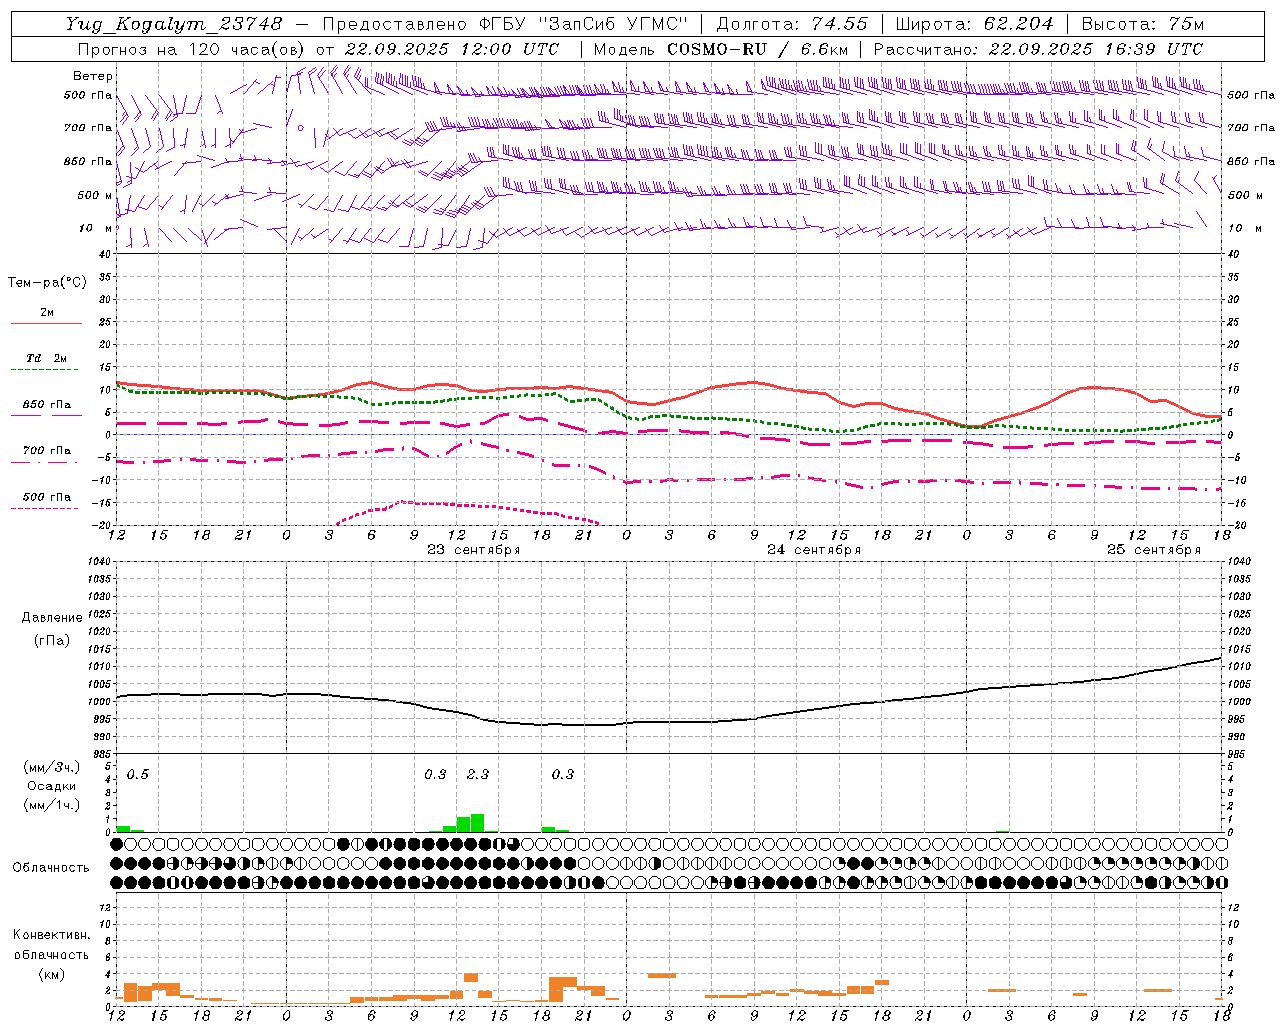The height and width of the screenshot is (1024, 1280).
Task: Click the 'Облачность' cloudiness label
Action: pos(51,868)
